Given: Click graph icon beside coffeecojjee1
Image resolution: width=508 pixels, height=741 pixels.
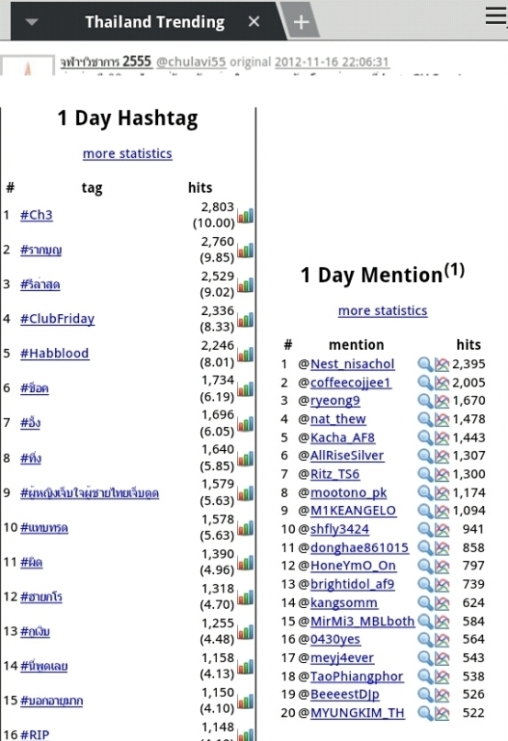Looking at the screenshot, I should (x=442, y=383).
